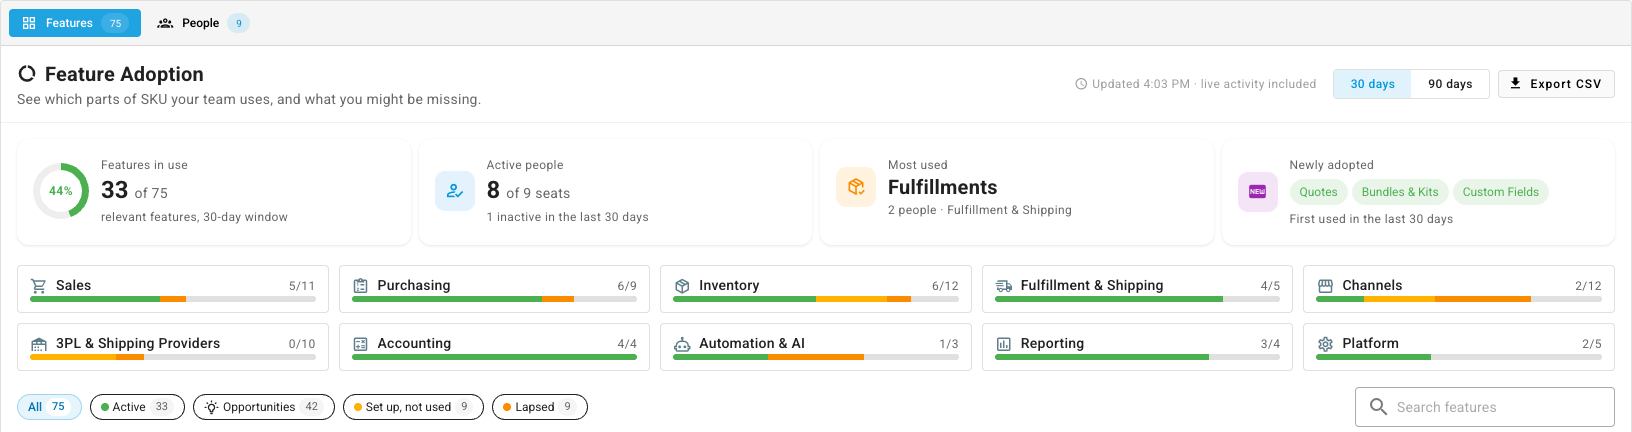1632x432 pixels.
Task: Switch to the Features tab
Action: (x=75, y=23)
